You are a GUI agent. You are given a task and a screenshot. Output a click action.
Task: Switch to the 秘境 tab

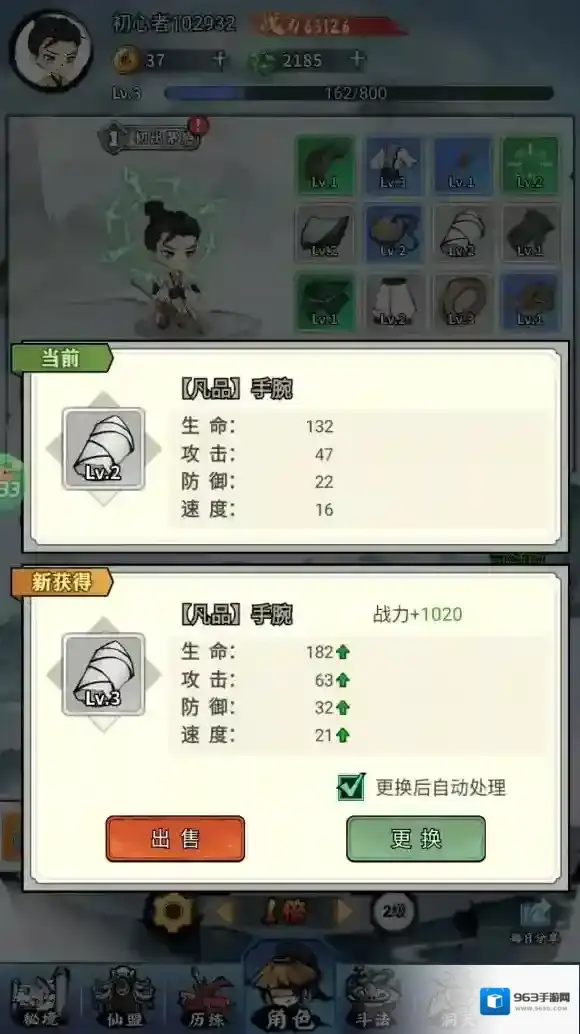coord(41,998)
